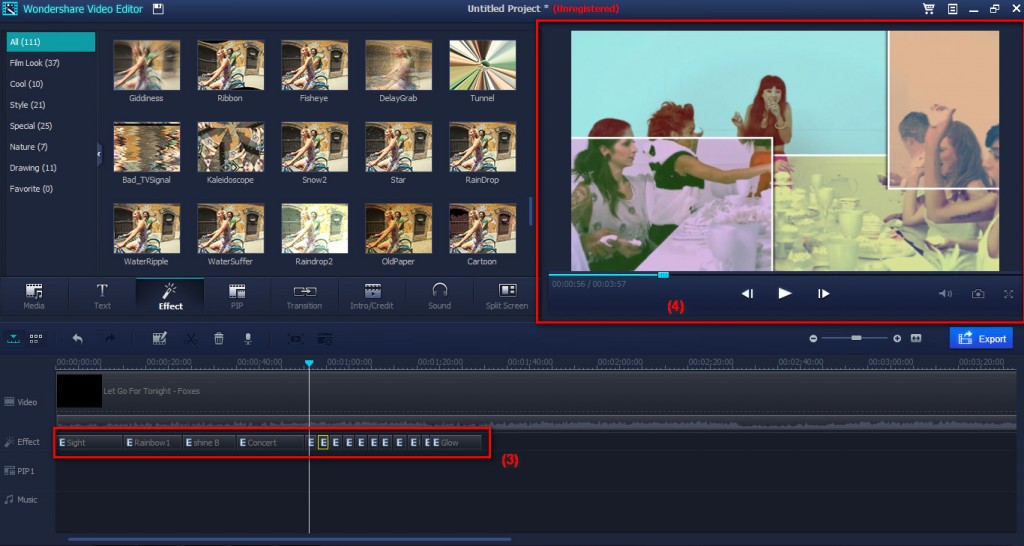Record a voiceover with the microphone icon
The height and width of the screenshot is (546, 1024).
248,338
